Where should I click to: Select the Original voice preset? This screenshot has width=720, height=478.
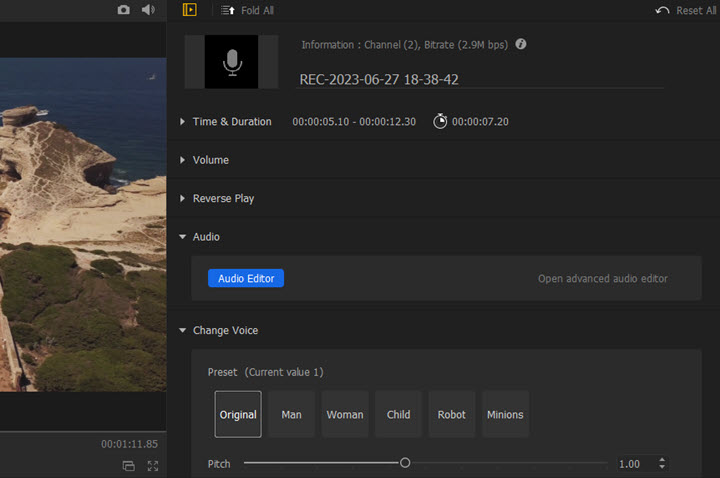point(238,414)
